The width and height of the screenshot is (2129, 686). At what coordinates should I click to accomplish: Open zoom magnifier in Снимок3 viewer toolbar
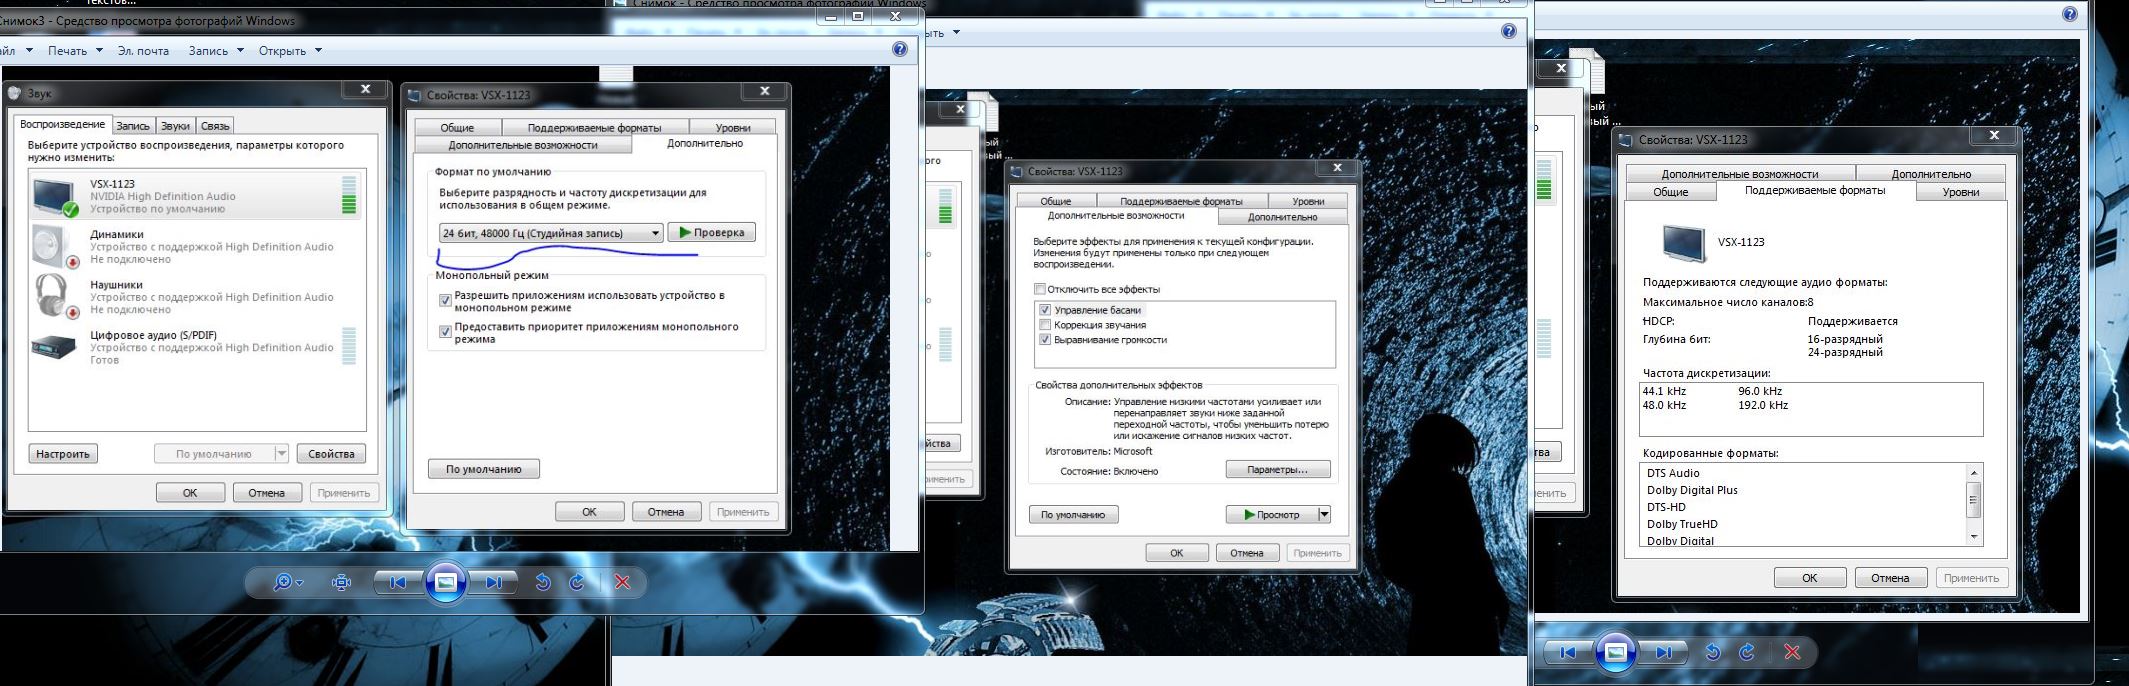[x=284, y=582]
